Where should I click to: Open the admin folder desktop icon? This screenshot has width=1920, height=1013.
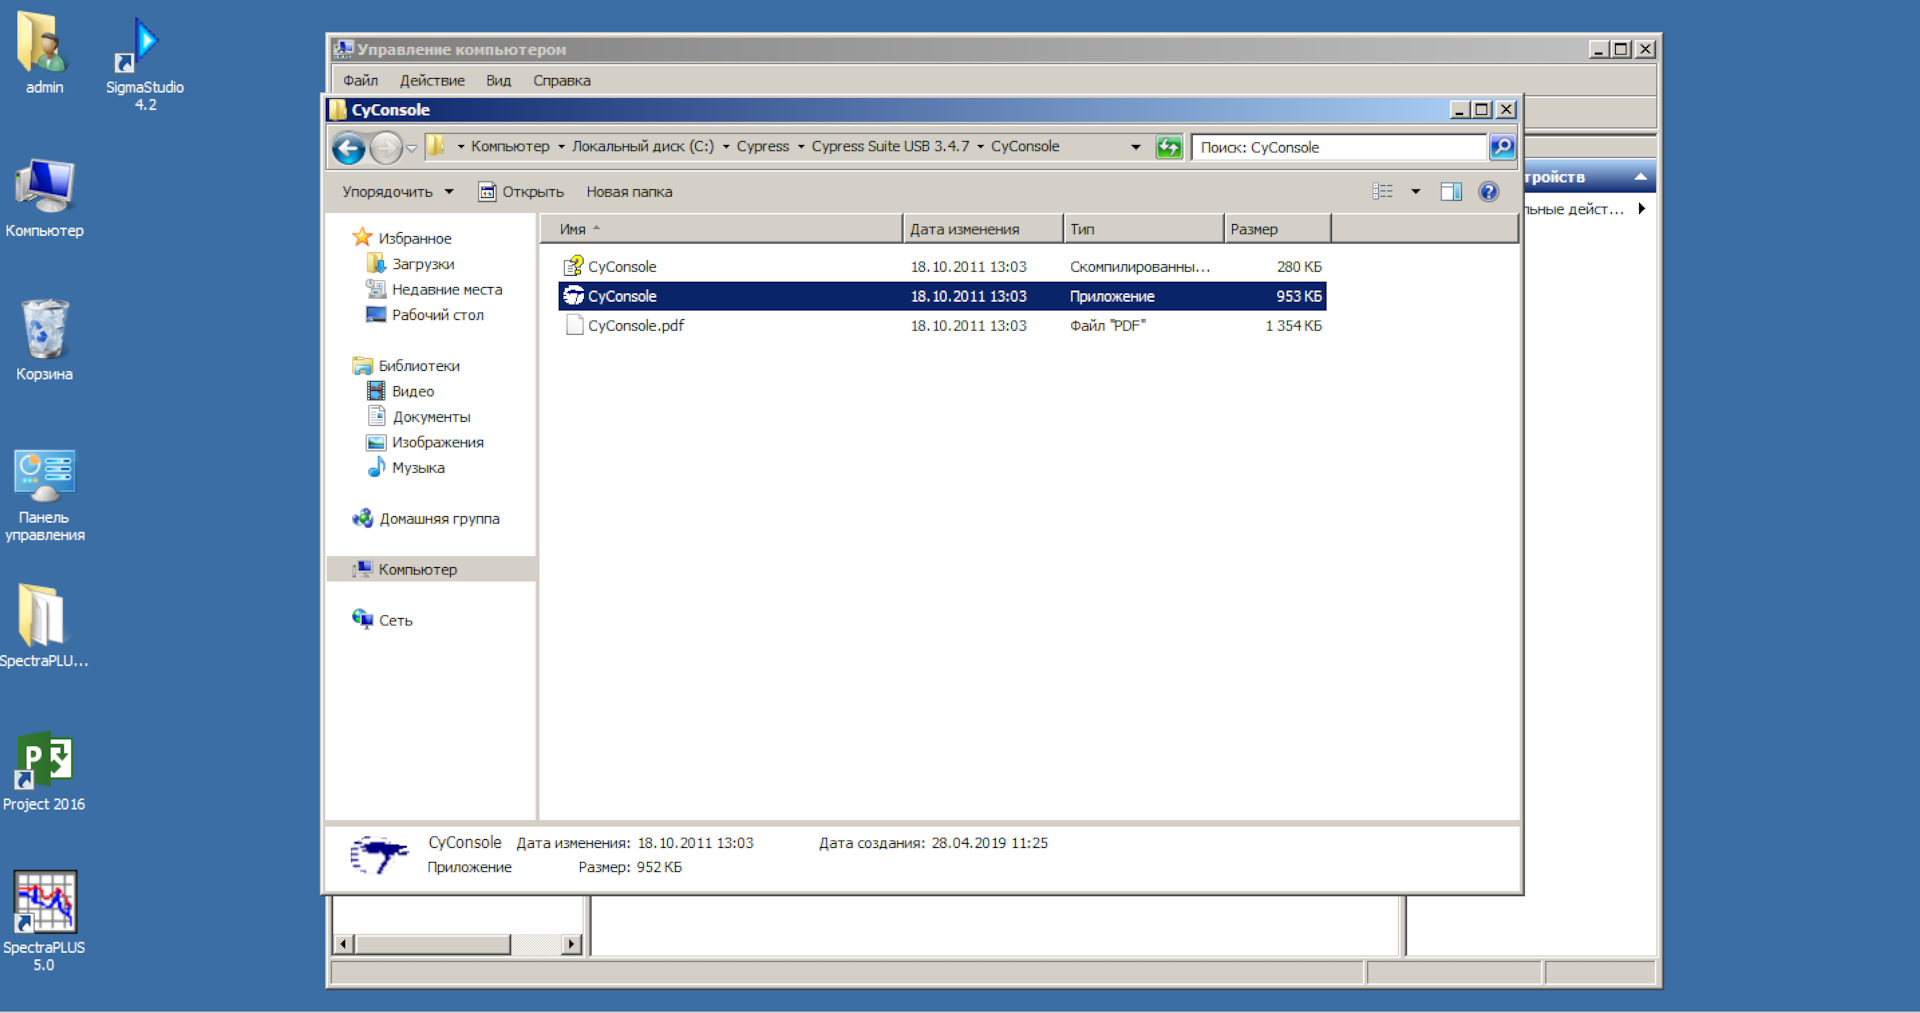43,52
